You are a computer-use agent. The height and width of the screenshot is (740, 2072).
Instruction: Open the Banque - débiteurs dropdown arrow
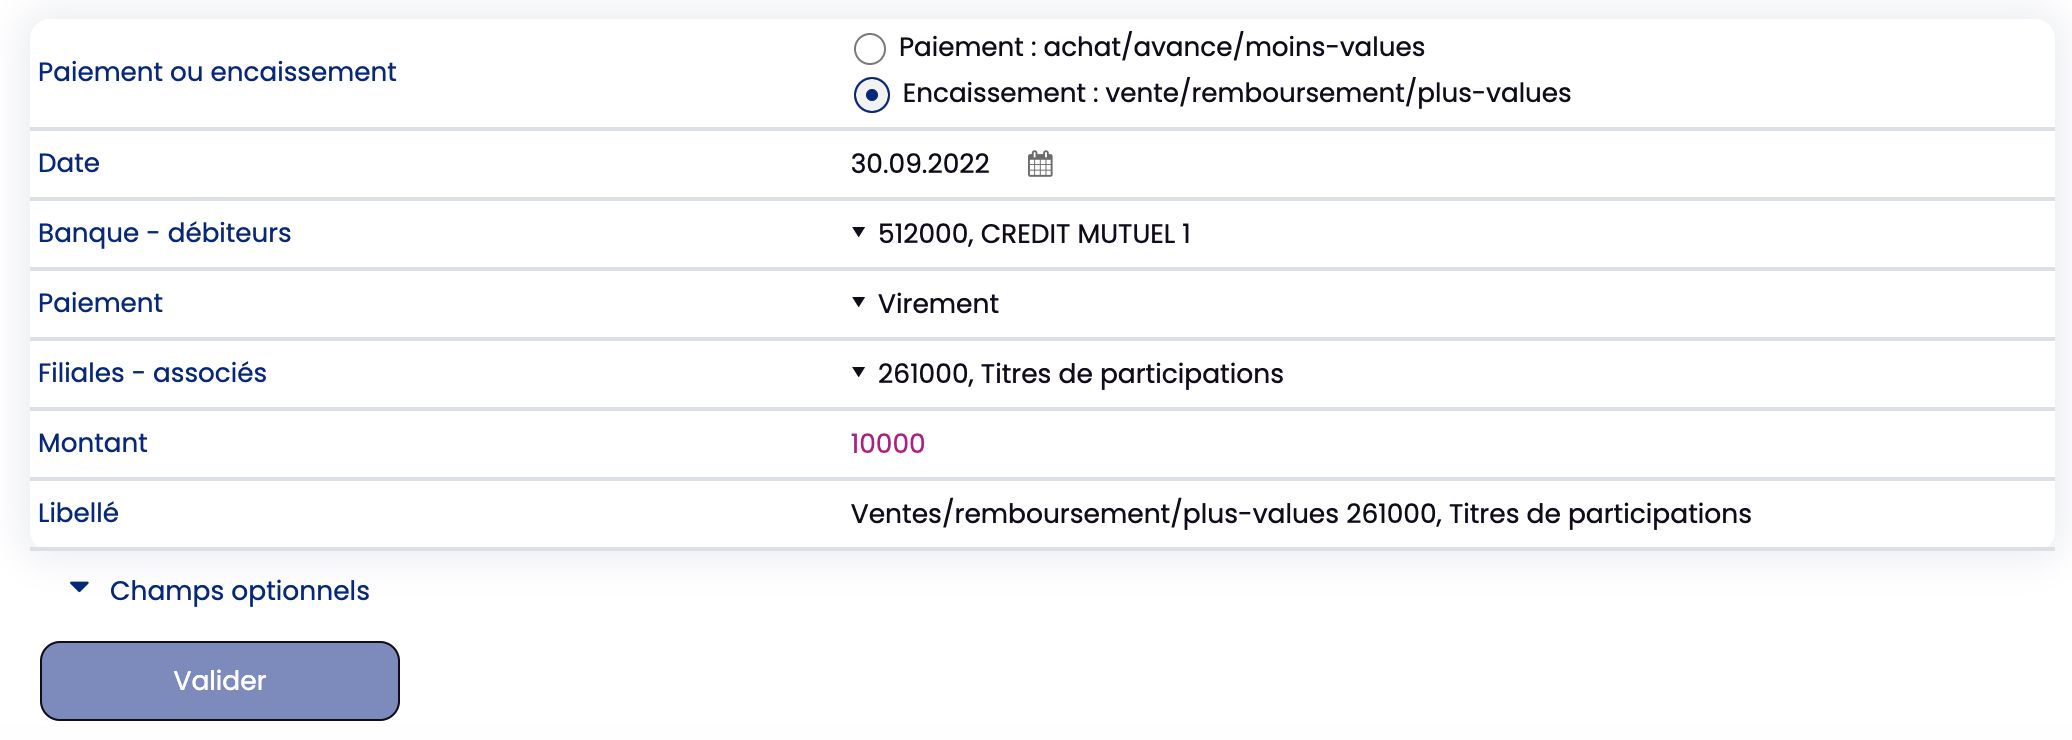click(858, 232)
